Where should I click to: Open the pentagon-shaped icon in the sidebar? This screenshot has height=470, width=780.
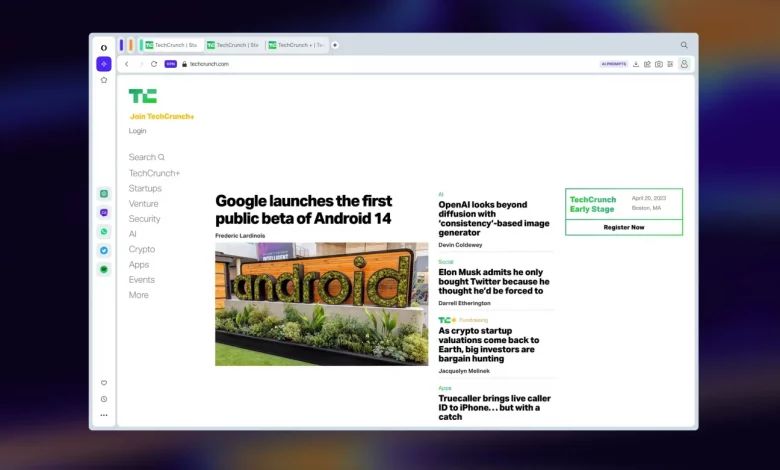coord(103,80)
